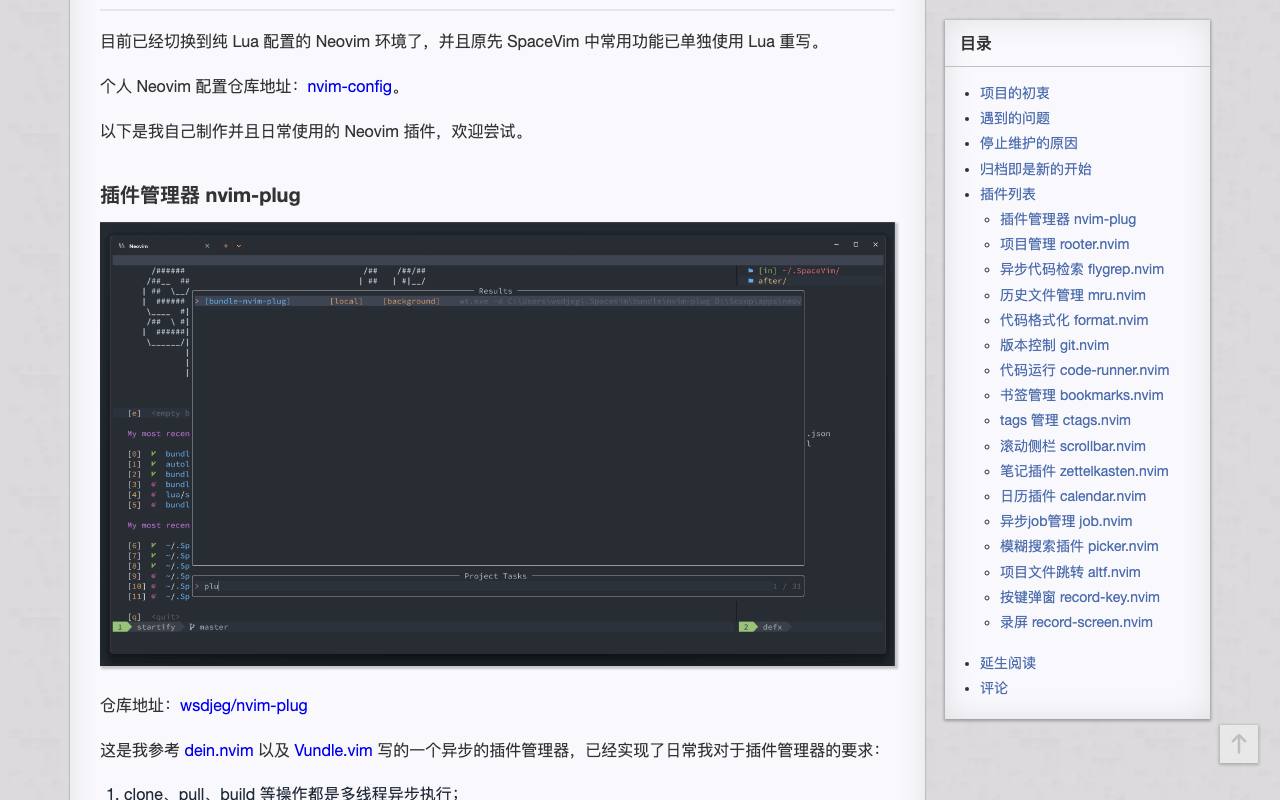The height and width of the screenshot is (800, 1280).
Task: Select 代码运行 code-runner.nvim entry
Action: tap(1084, 370)
